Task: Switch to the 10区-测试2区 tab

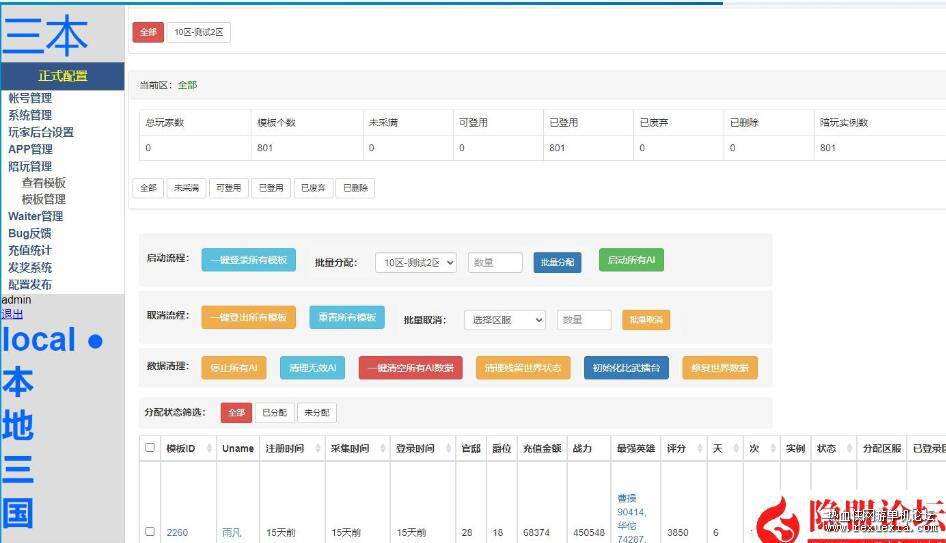Action: point(198,32)
